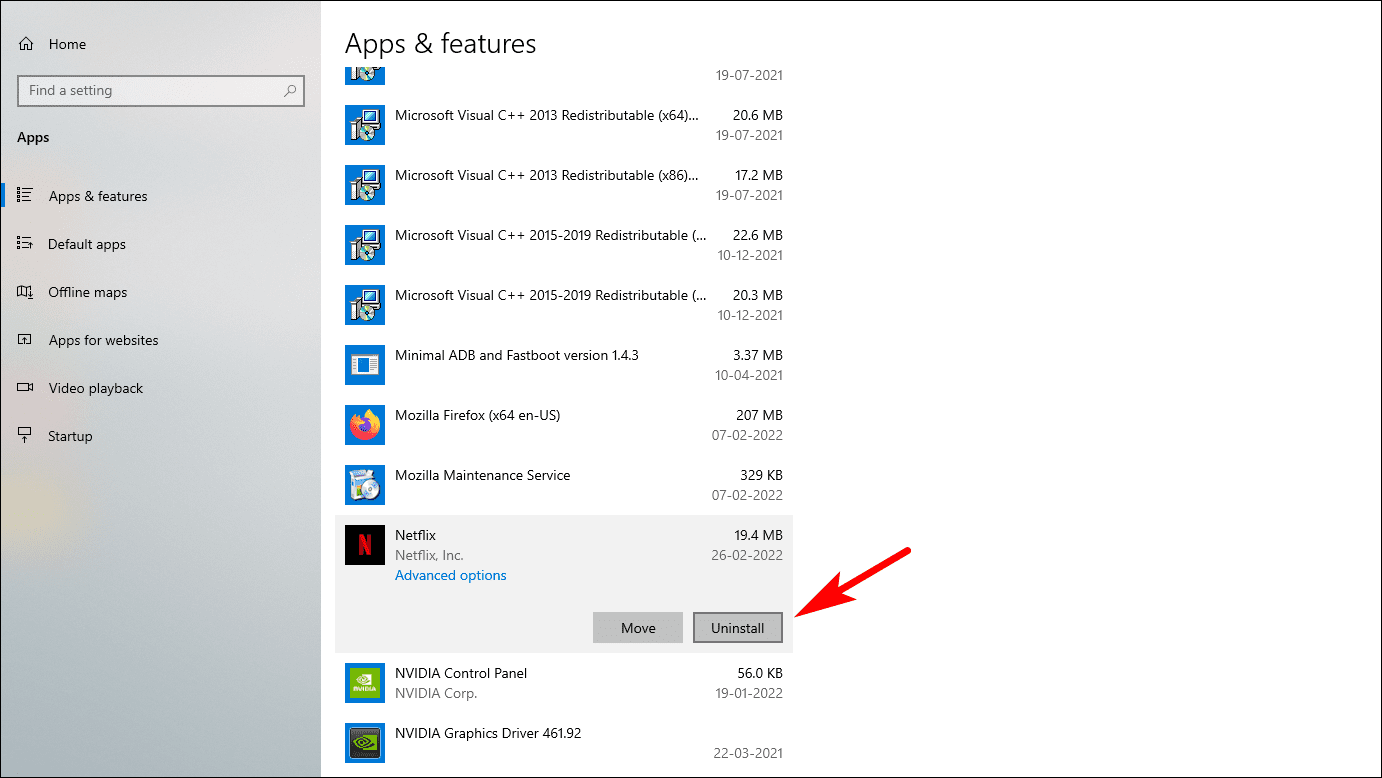
Task: Select Microsoft Visual C++ 2013 Redistributable (x86) entry
Action: pyautogui.click(x=564, y=185)
